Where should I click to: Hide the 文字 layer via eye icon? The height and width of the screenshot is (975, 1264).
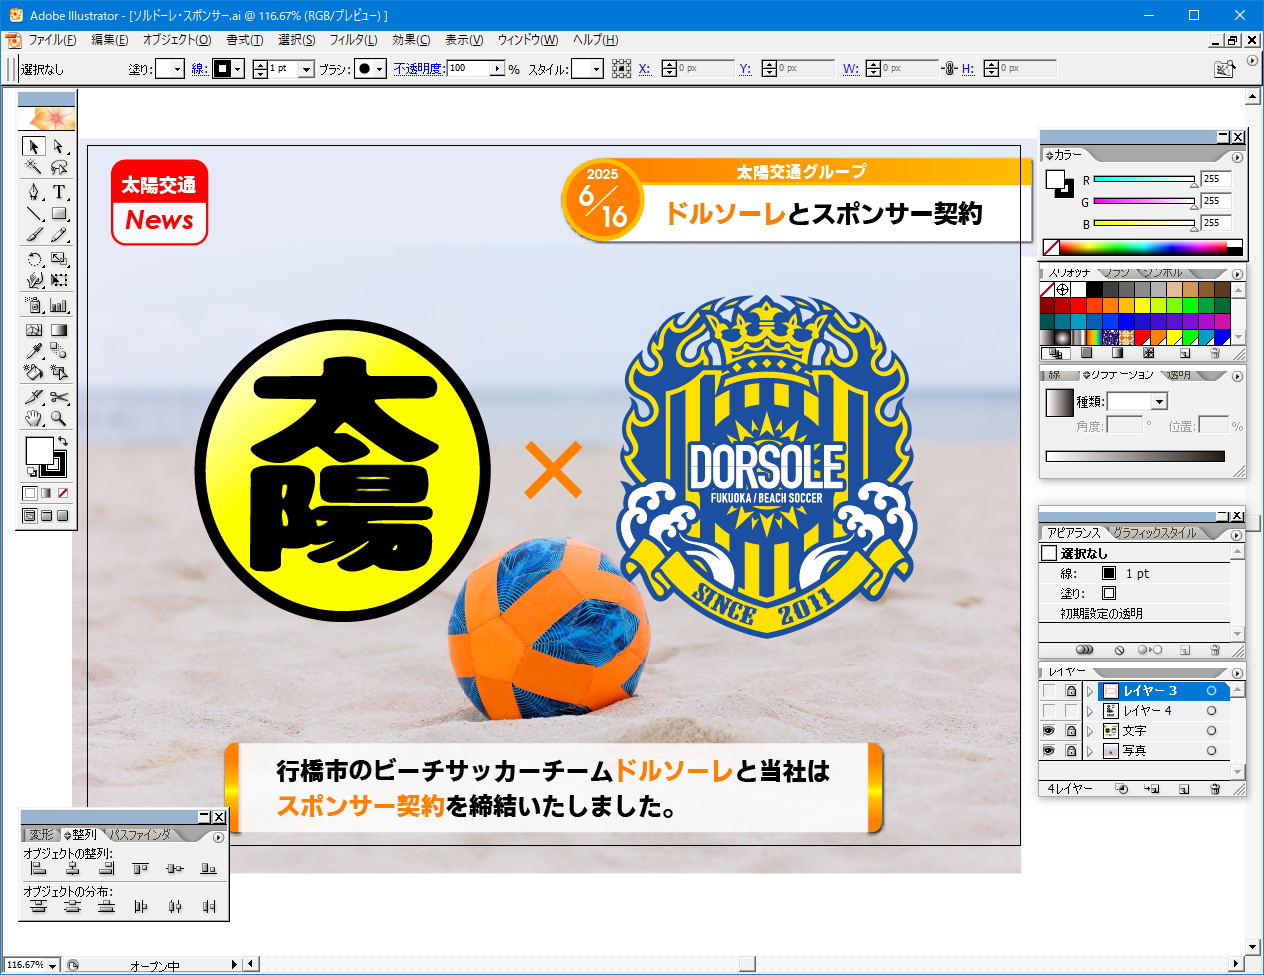pyautogui.click(x=1049, y=731)
